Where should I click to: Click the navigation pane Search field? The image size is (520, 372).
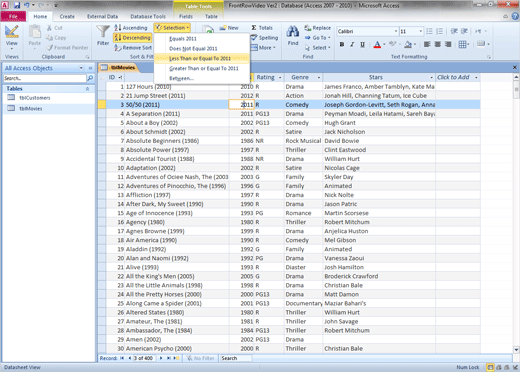(45, 78)
